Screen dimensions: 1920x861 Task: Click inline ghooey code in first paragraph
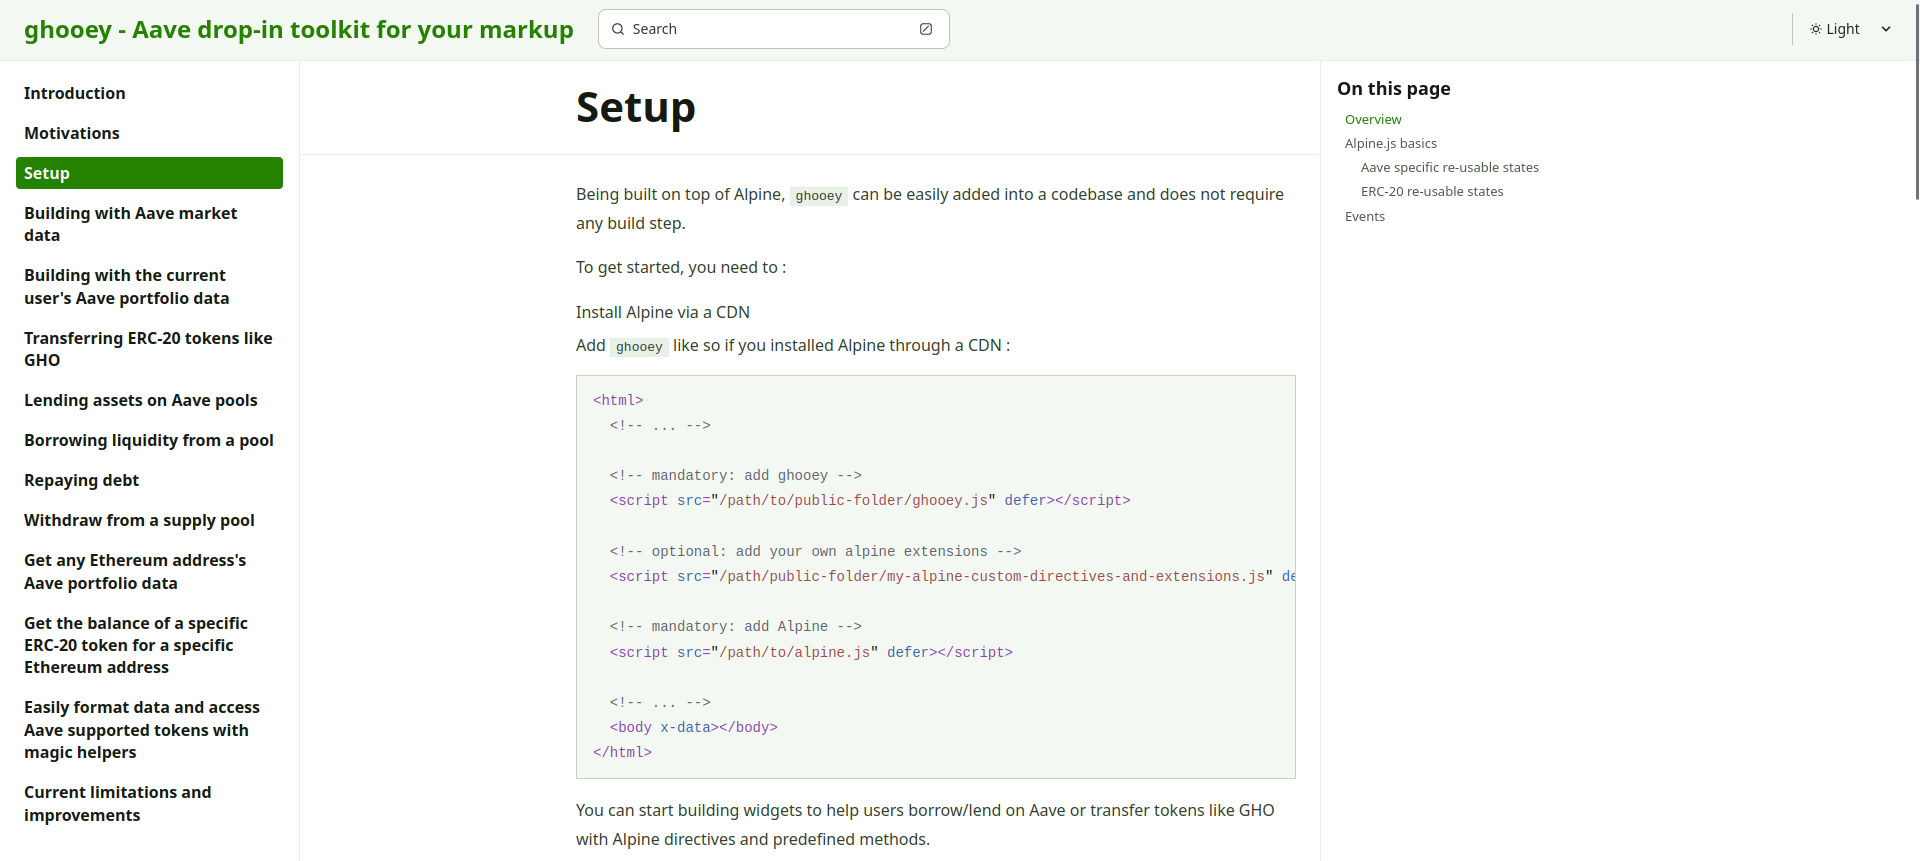click(819, 196)
